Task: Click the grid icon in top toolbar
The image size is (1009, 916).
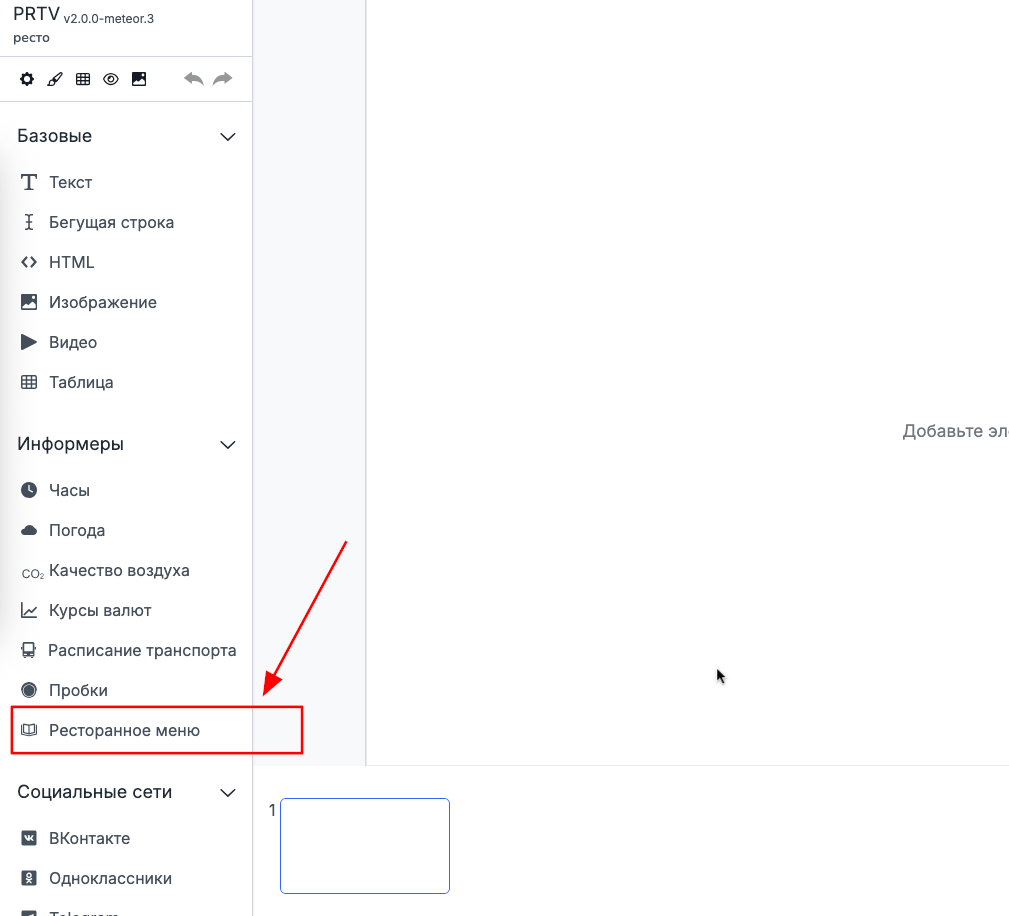Action: [x=83, y=79]
